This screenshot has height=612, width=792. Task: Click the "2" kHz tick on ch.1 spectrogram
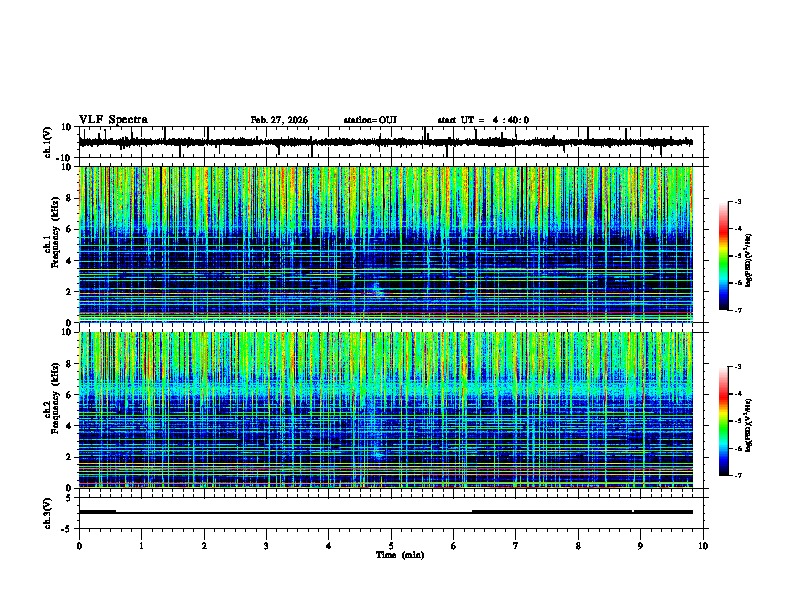(x=69, y=292)
